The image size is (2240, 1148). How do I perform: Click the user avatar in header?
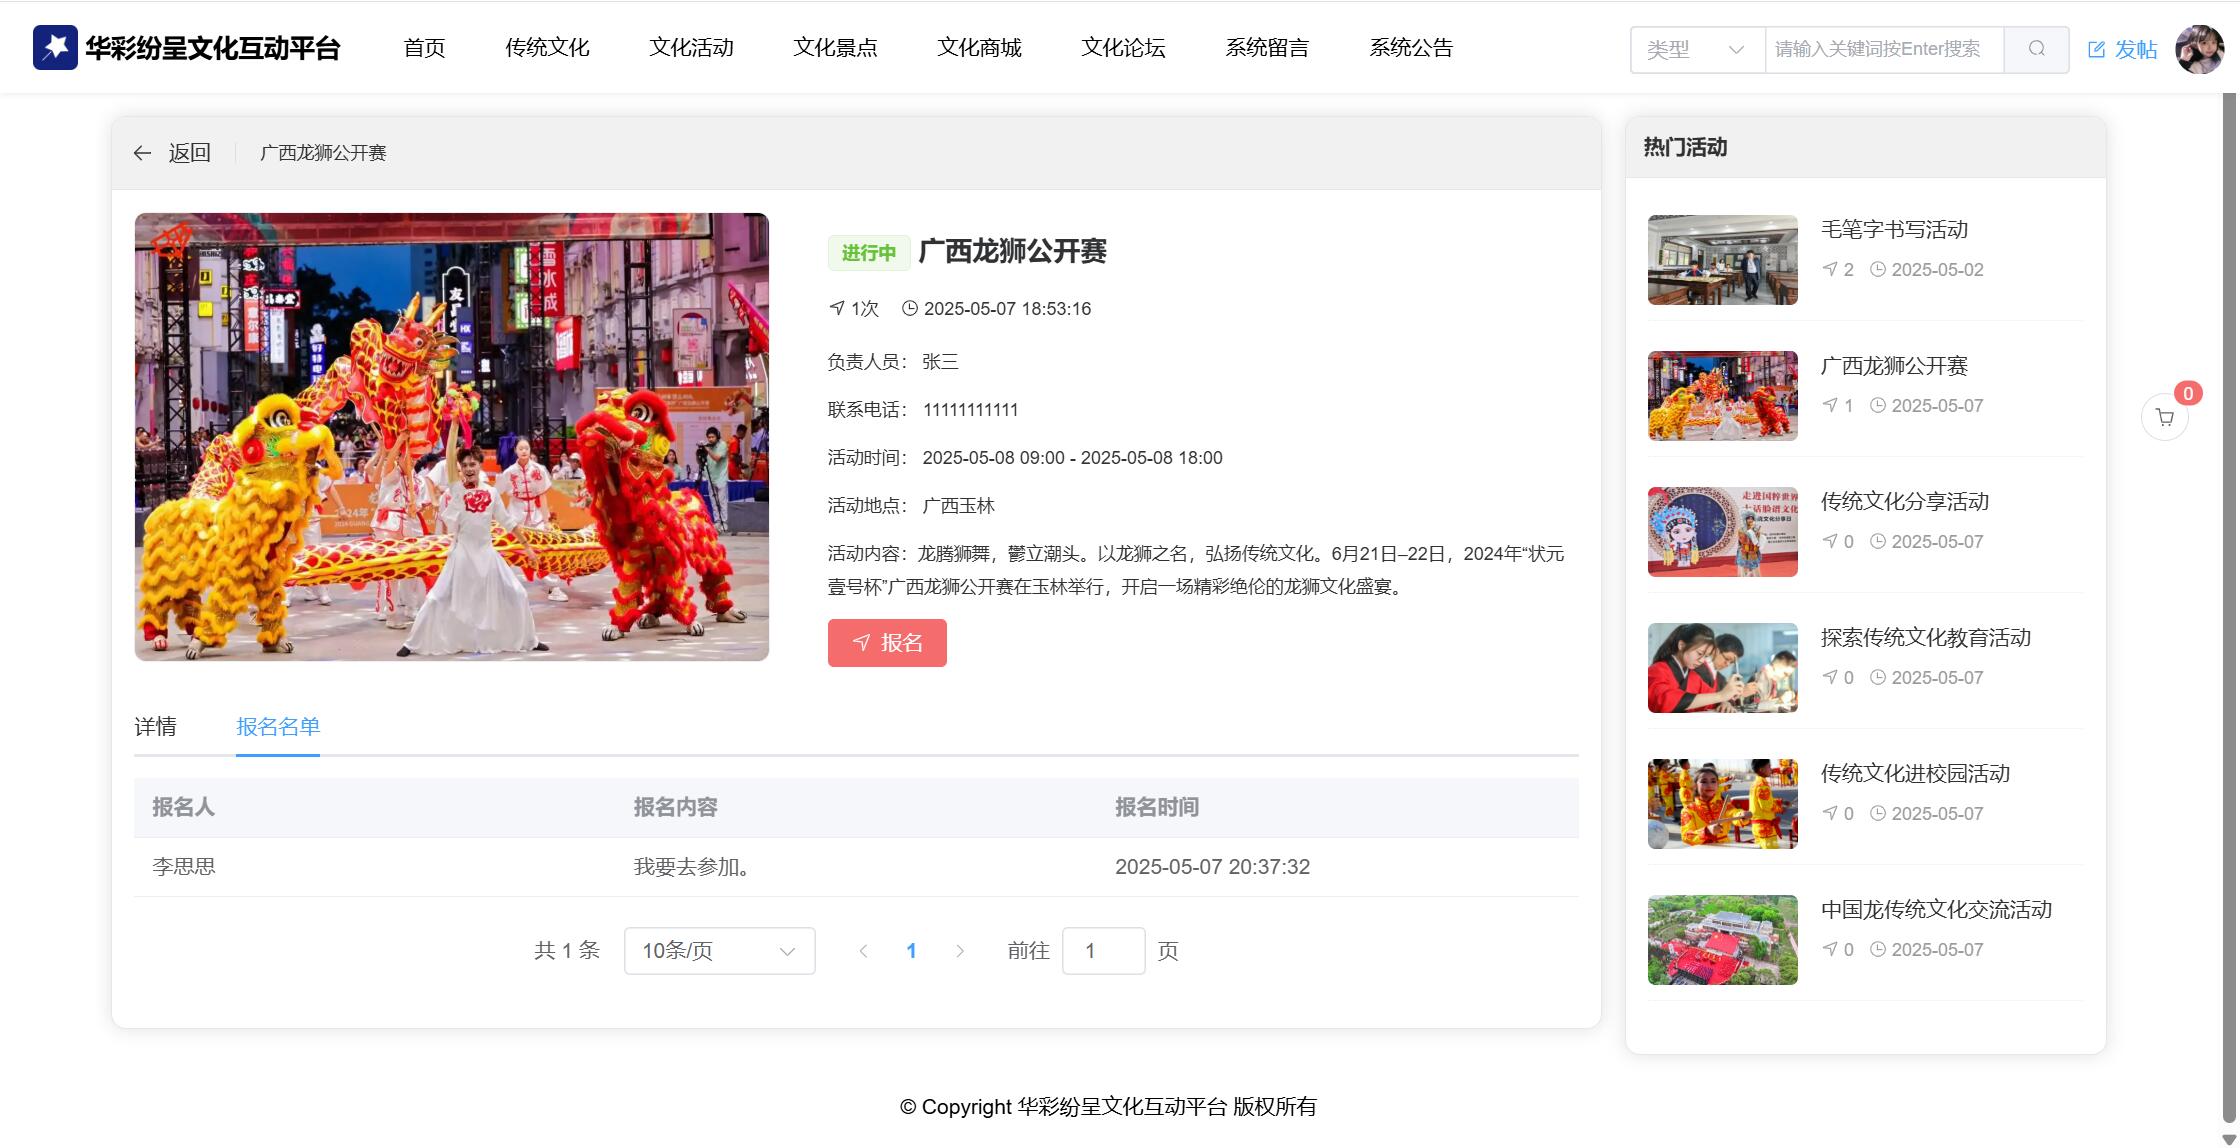click(2199, 49)
